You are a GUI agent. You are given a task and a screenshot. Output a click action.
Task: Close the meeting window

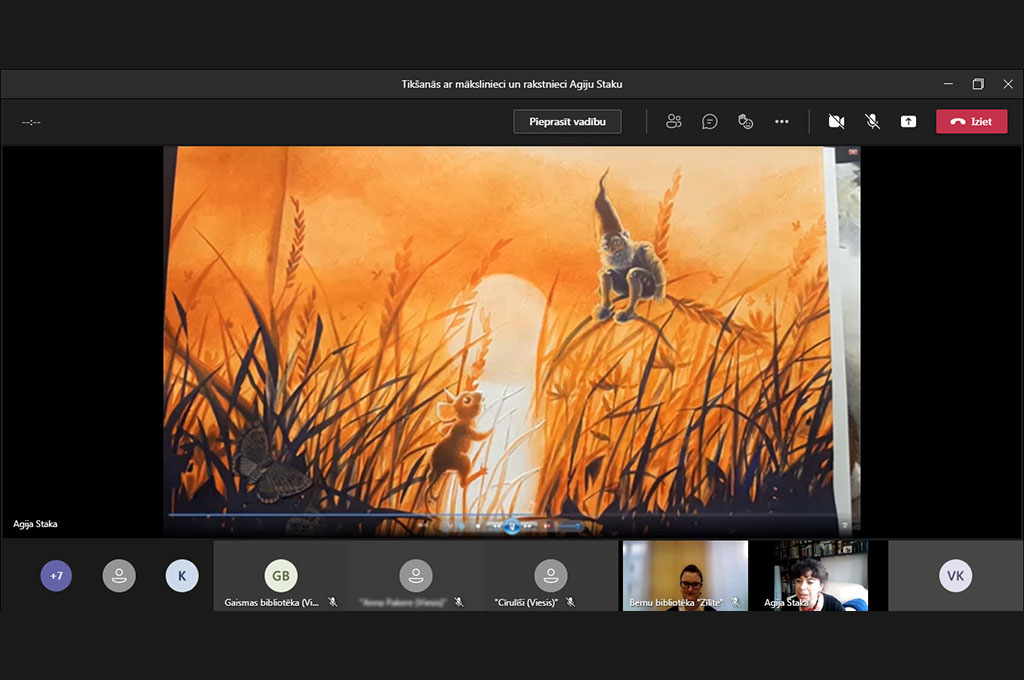(1008, 84)
